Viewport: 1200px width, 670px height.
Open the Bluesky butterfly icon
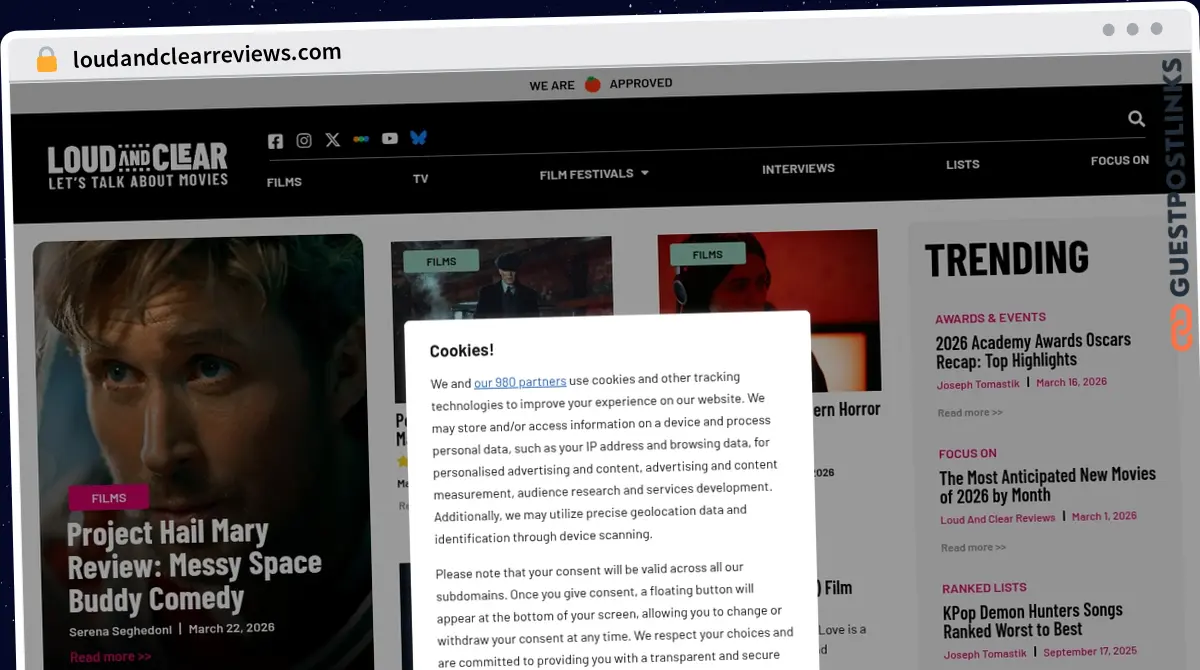click(418, 137)
